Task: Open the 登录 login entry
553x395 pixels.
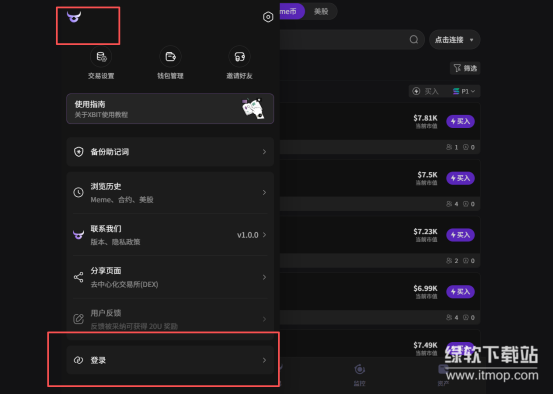Action: pyautogui.click(x=170, y=360)
